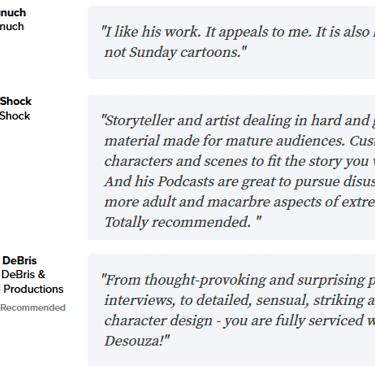The image size is (375, 366).
Task: Click the non-bold 'Shock' company text
Action: [15, 116]
